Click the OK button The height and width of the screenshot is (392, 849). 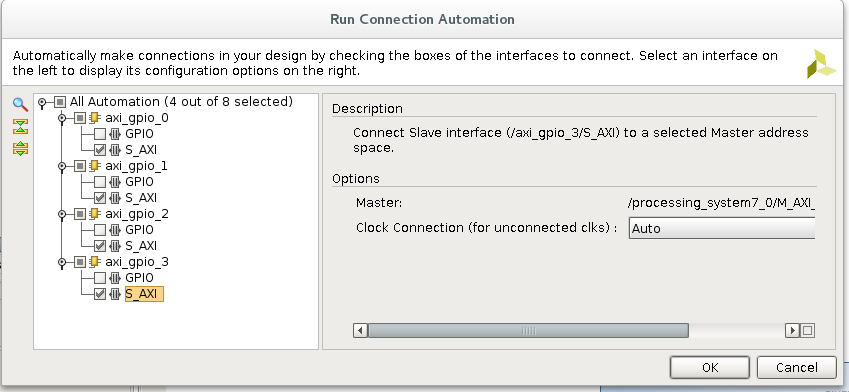pyautogui.click(x=710, y=368)
